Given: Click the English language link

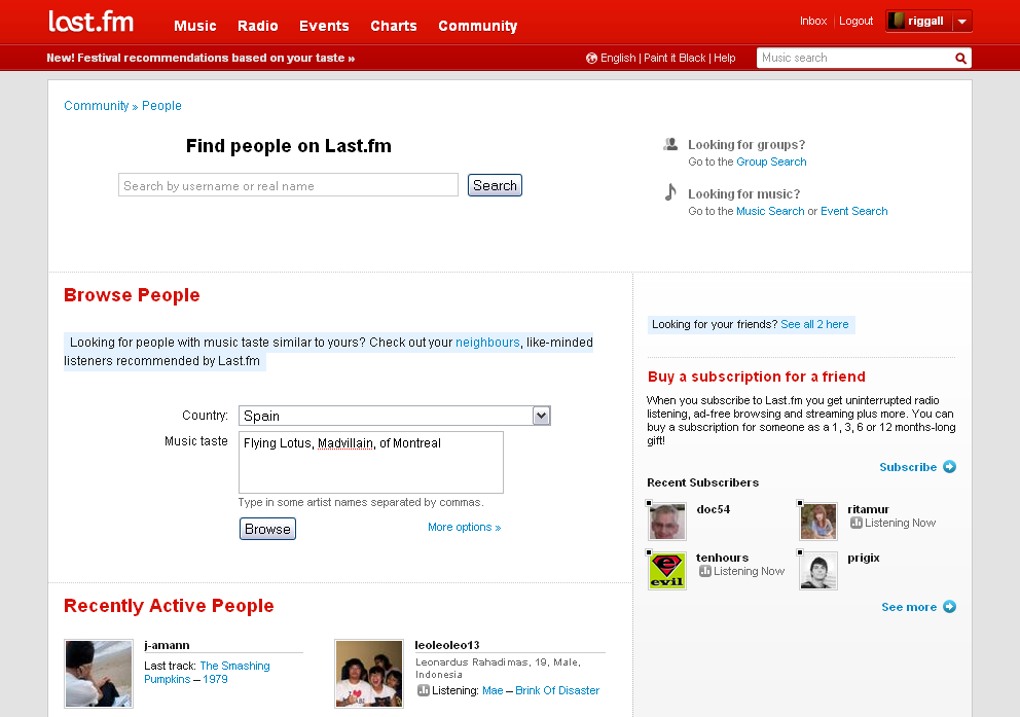Looking at the screenshot, I should tap(618, 58).
